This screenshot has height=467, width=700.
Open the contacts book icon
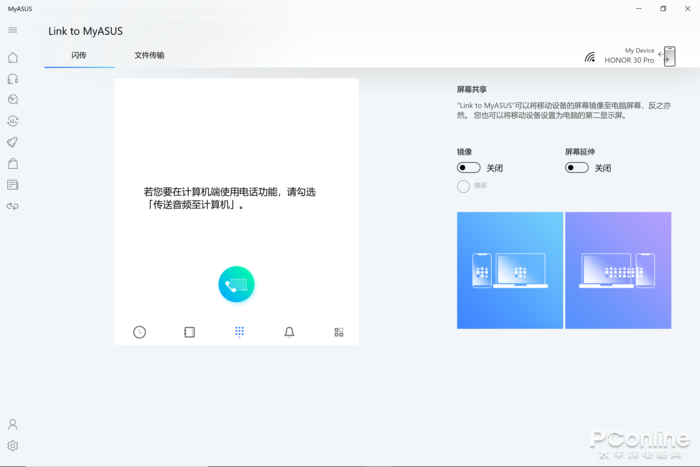pyautogui.click(x=190, y=332)
